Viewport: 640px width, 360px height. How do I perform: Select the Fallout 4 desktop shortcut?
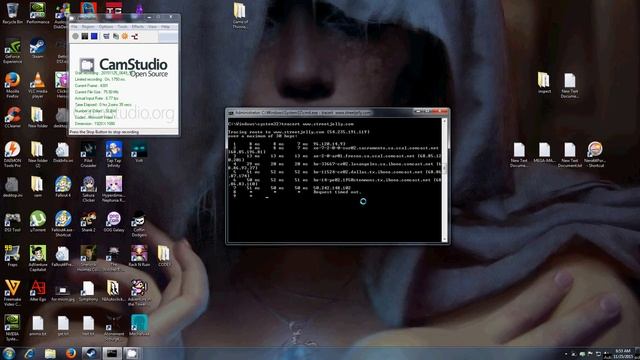tap(63, 187)
